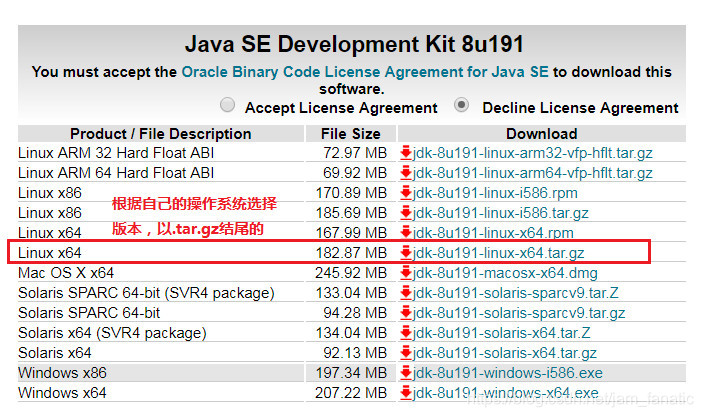This screenshot has width=703, height=417.
Task: Select Solaris x64 (SVR4 package) text
Action: (112, 333)
